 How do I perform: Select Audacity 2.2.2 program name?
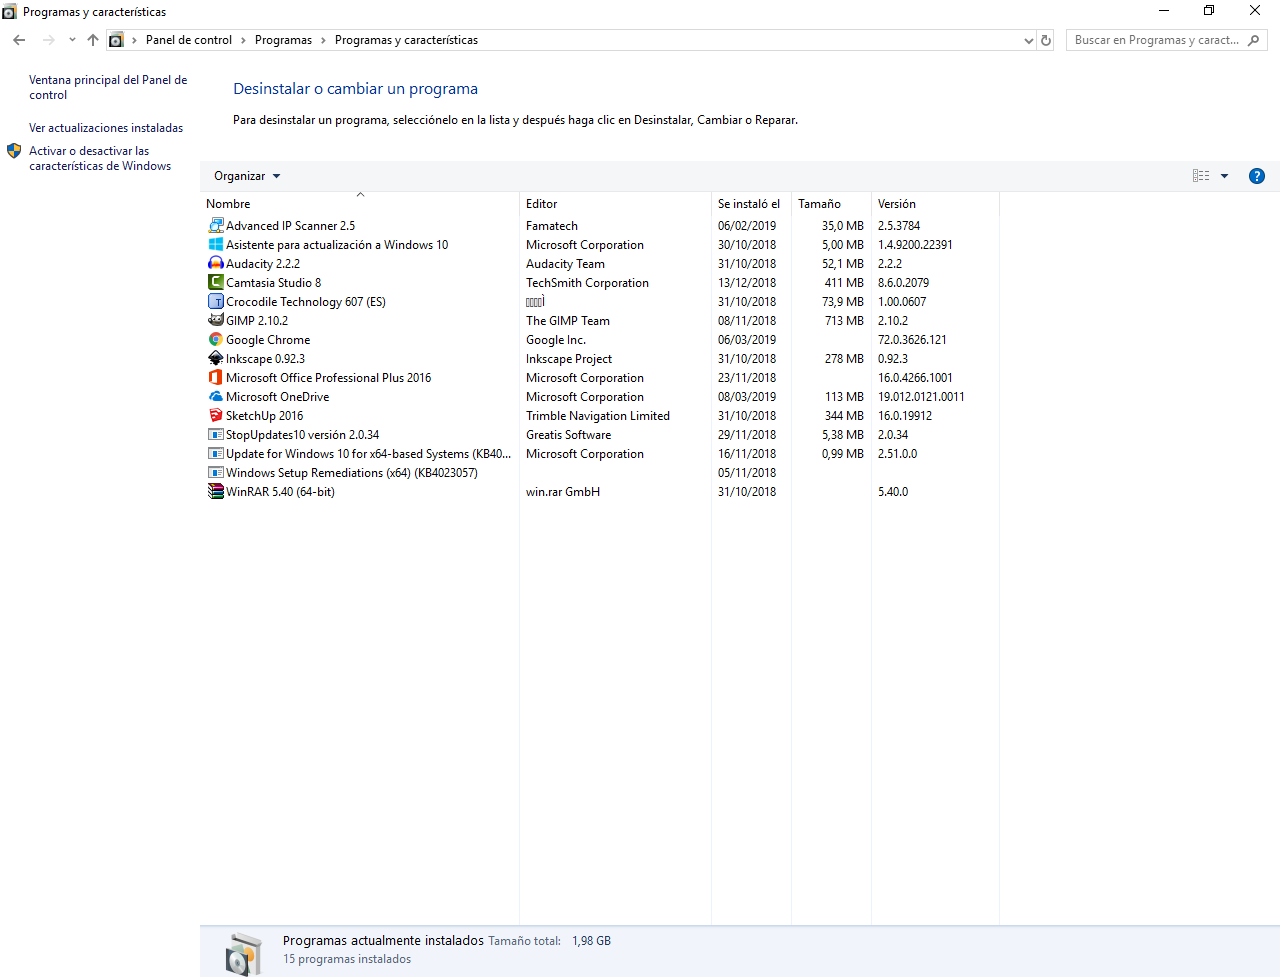(263, 264)
